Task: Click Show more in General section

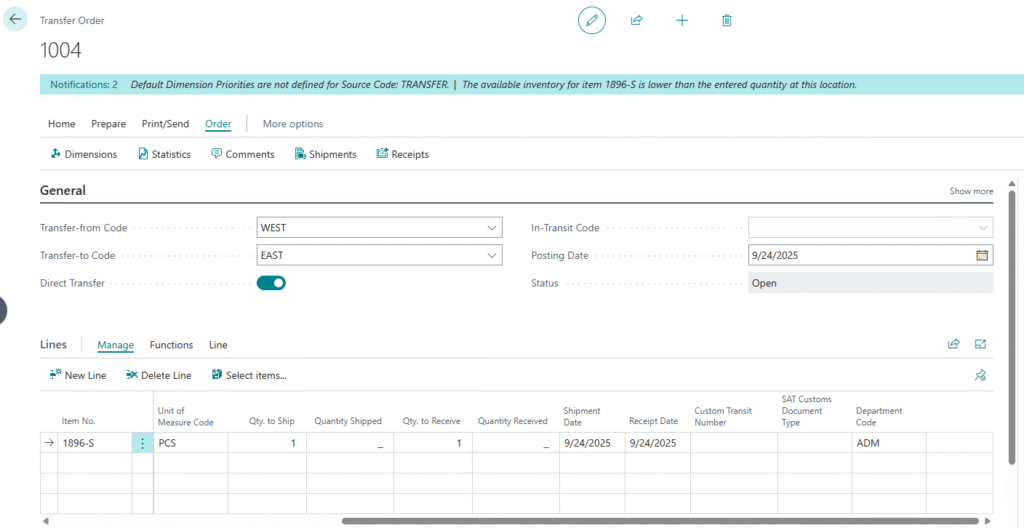Action: pyautogui.click(x=970, y=191)
